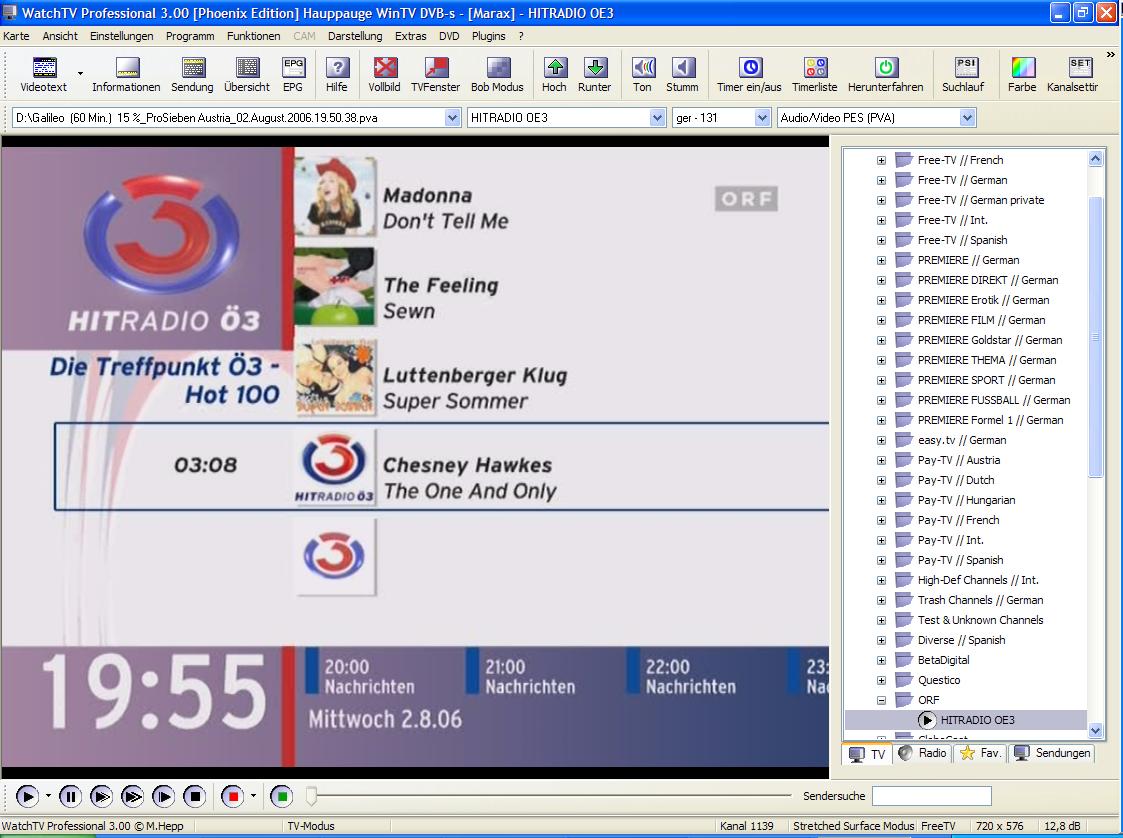Open the Ansicht menu
Image resolution: width=1123 pixels, height=838 pixels.
[60, 36]
